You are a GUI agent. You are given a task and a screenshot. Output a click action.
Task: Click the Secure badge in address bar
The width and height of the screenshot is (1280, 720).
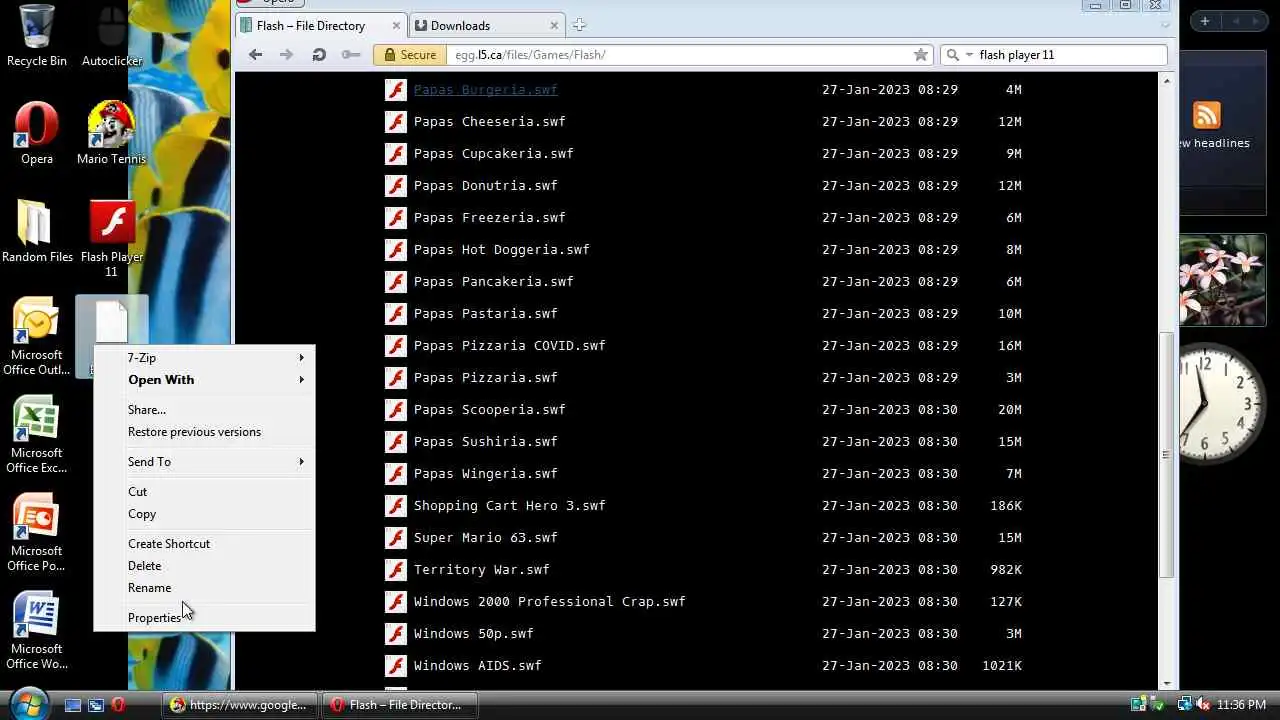[x=409, y=55]
